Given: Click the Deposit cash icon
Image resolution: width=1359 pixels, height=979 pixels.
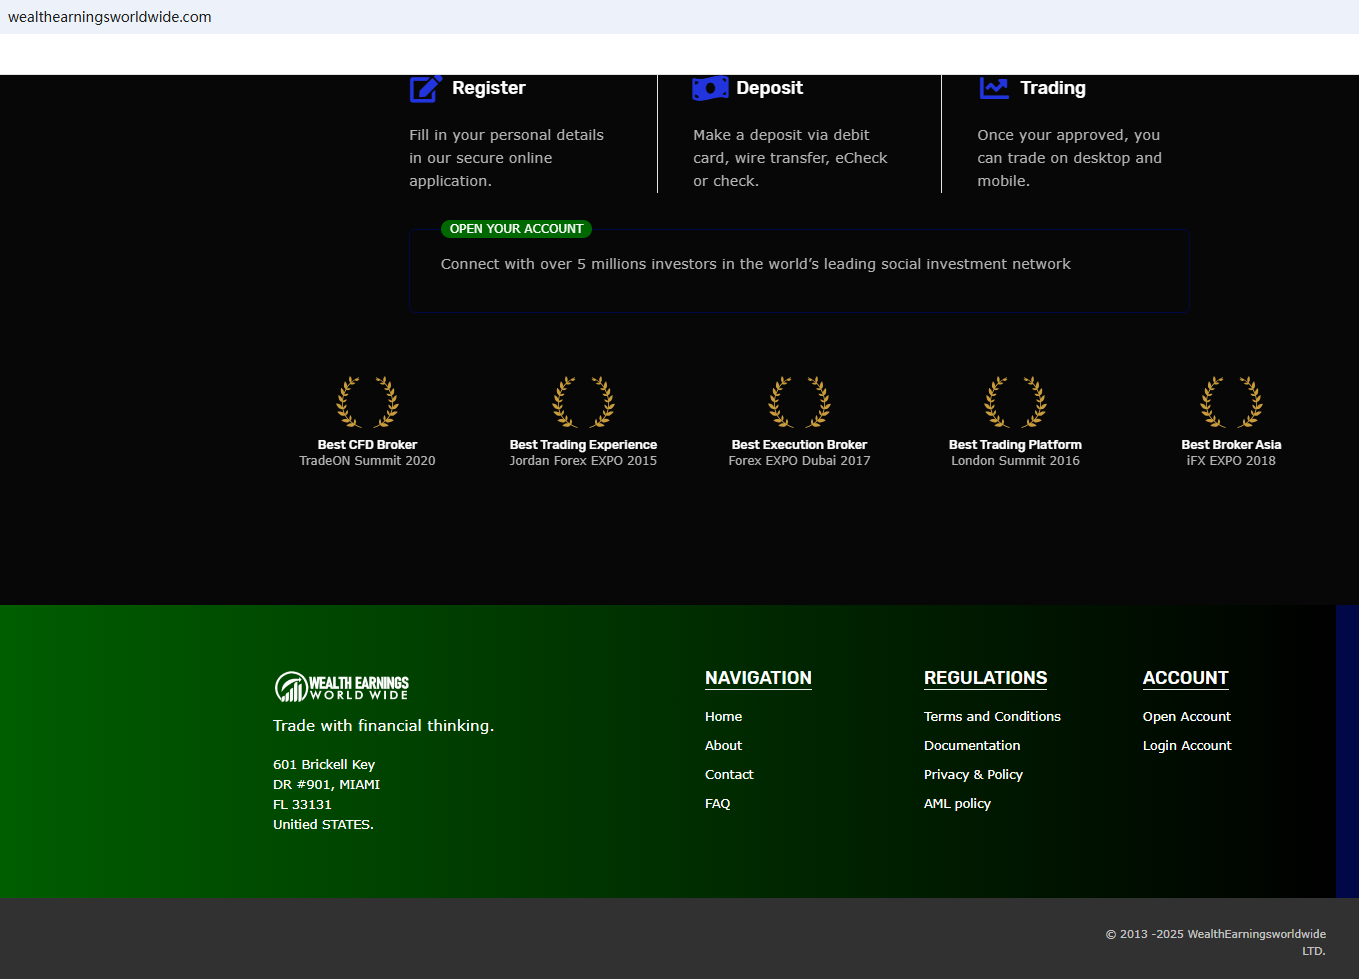Looking at the screenshot, I should (710, 89).
